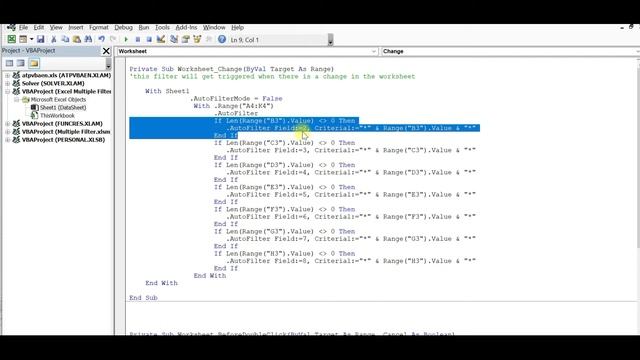Open the Window menu

[214, 27]
